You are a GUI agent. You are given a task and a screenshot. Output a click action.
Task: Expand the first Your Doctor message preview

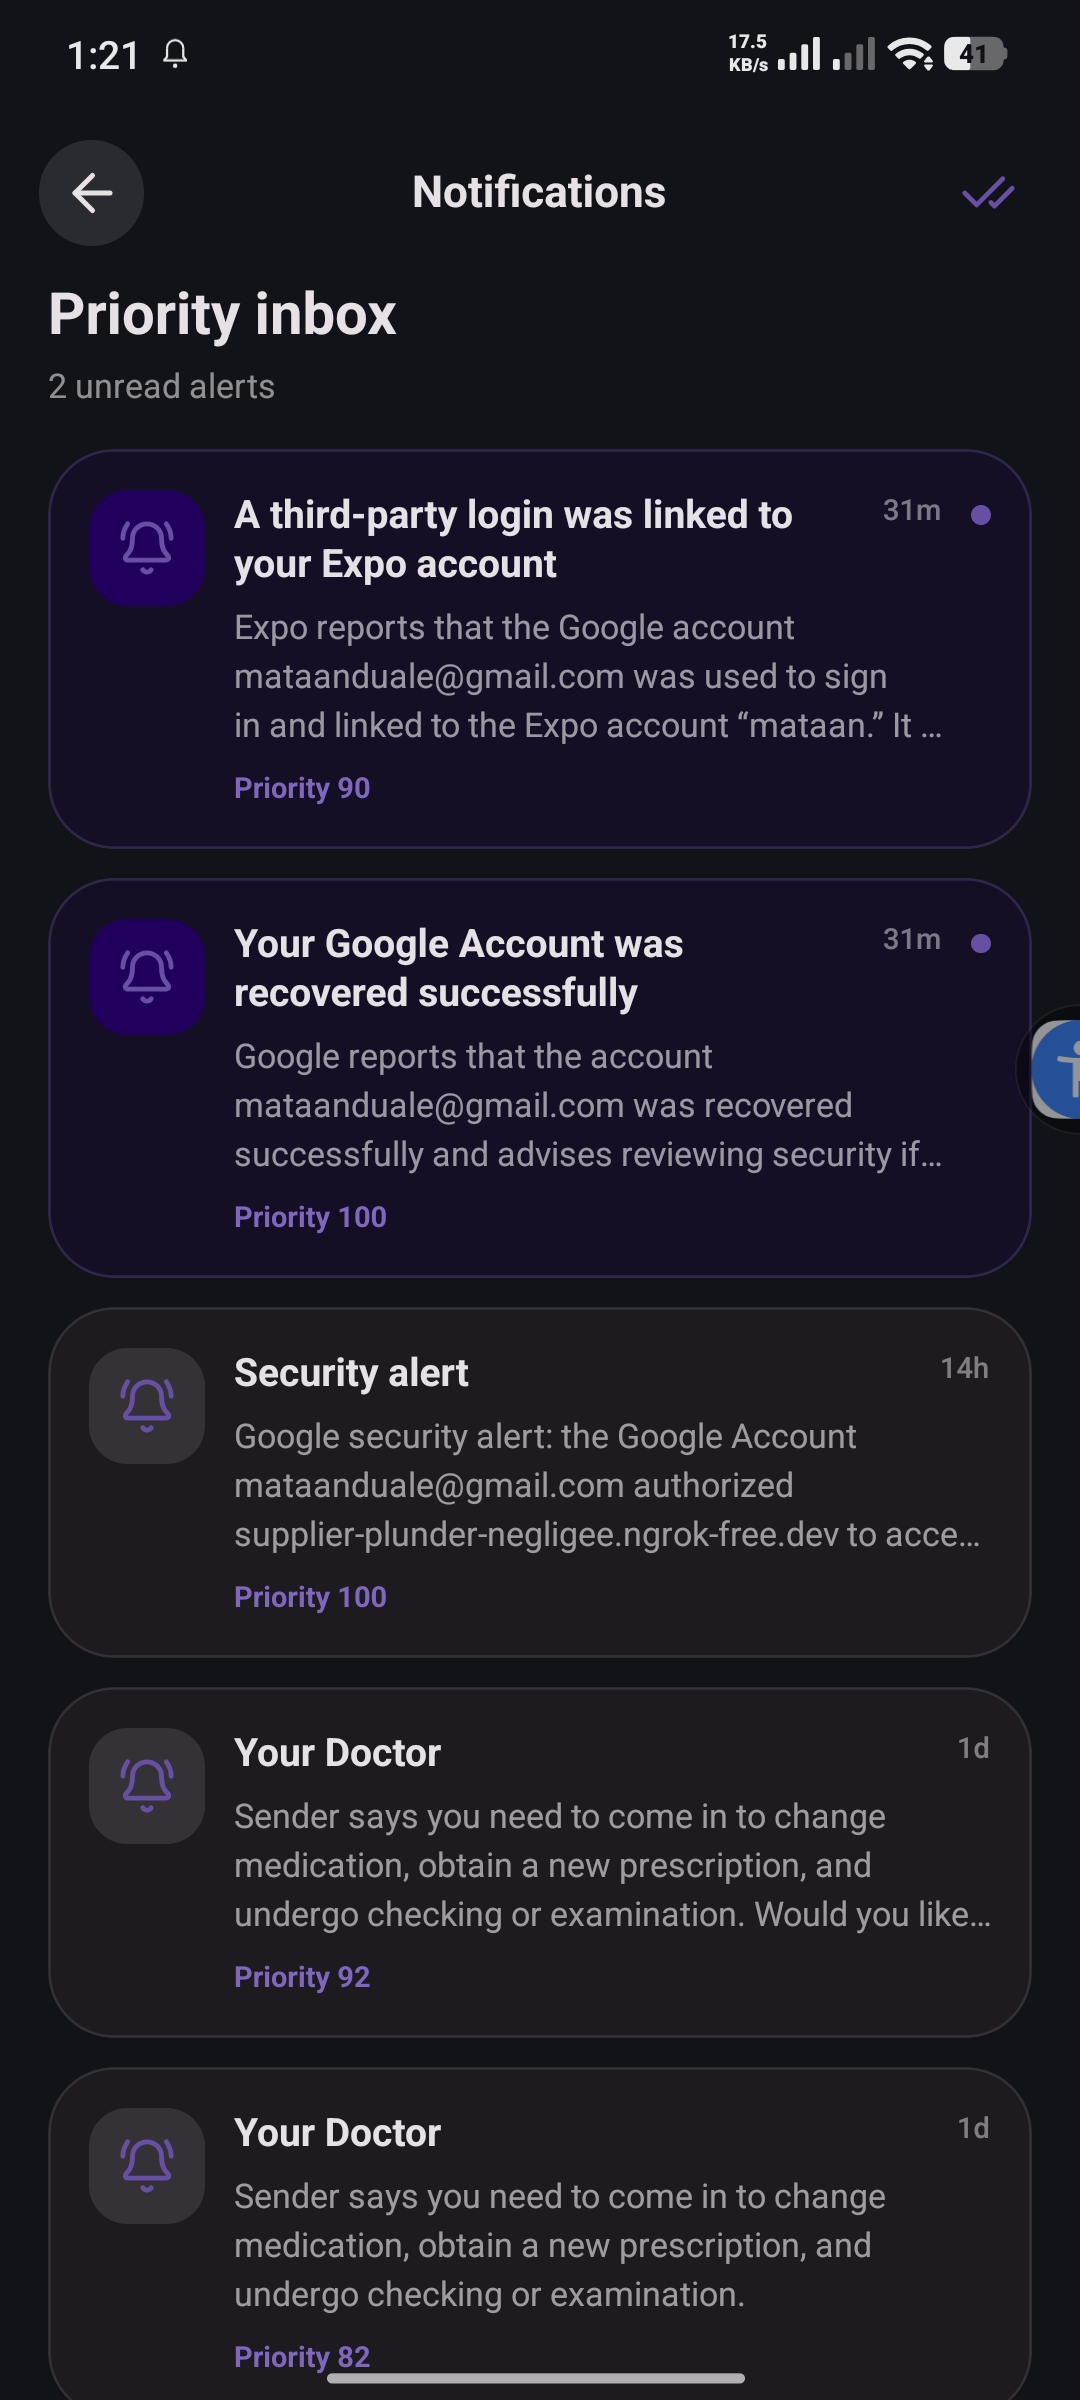[612, 1865]
